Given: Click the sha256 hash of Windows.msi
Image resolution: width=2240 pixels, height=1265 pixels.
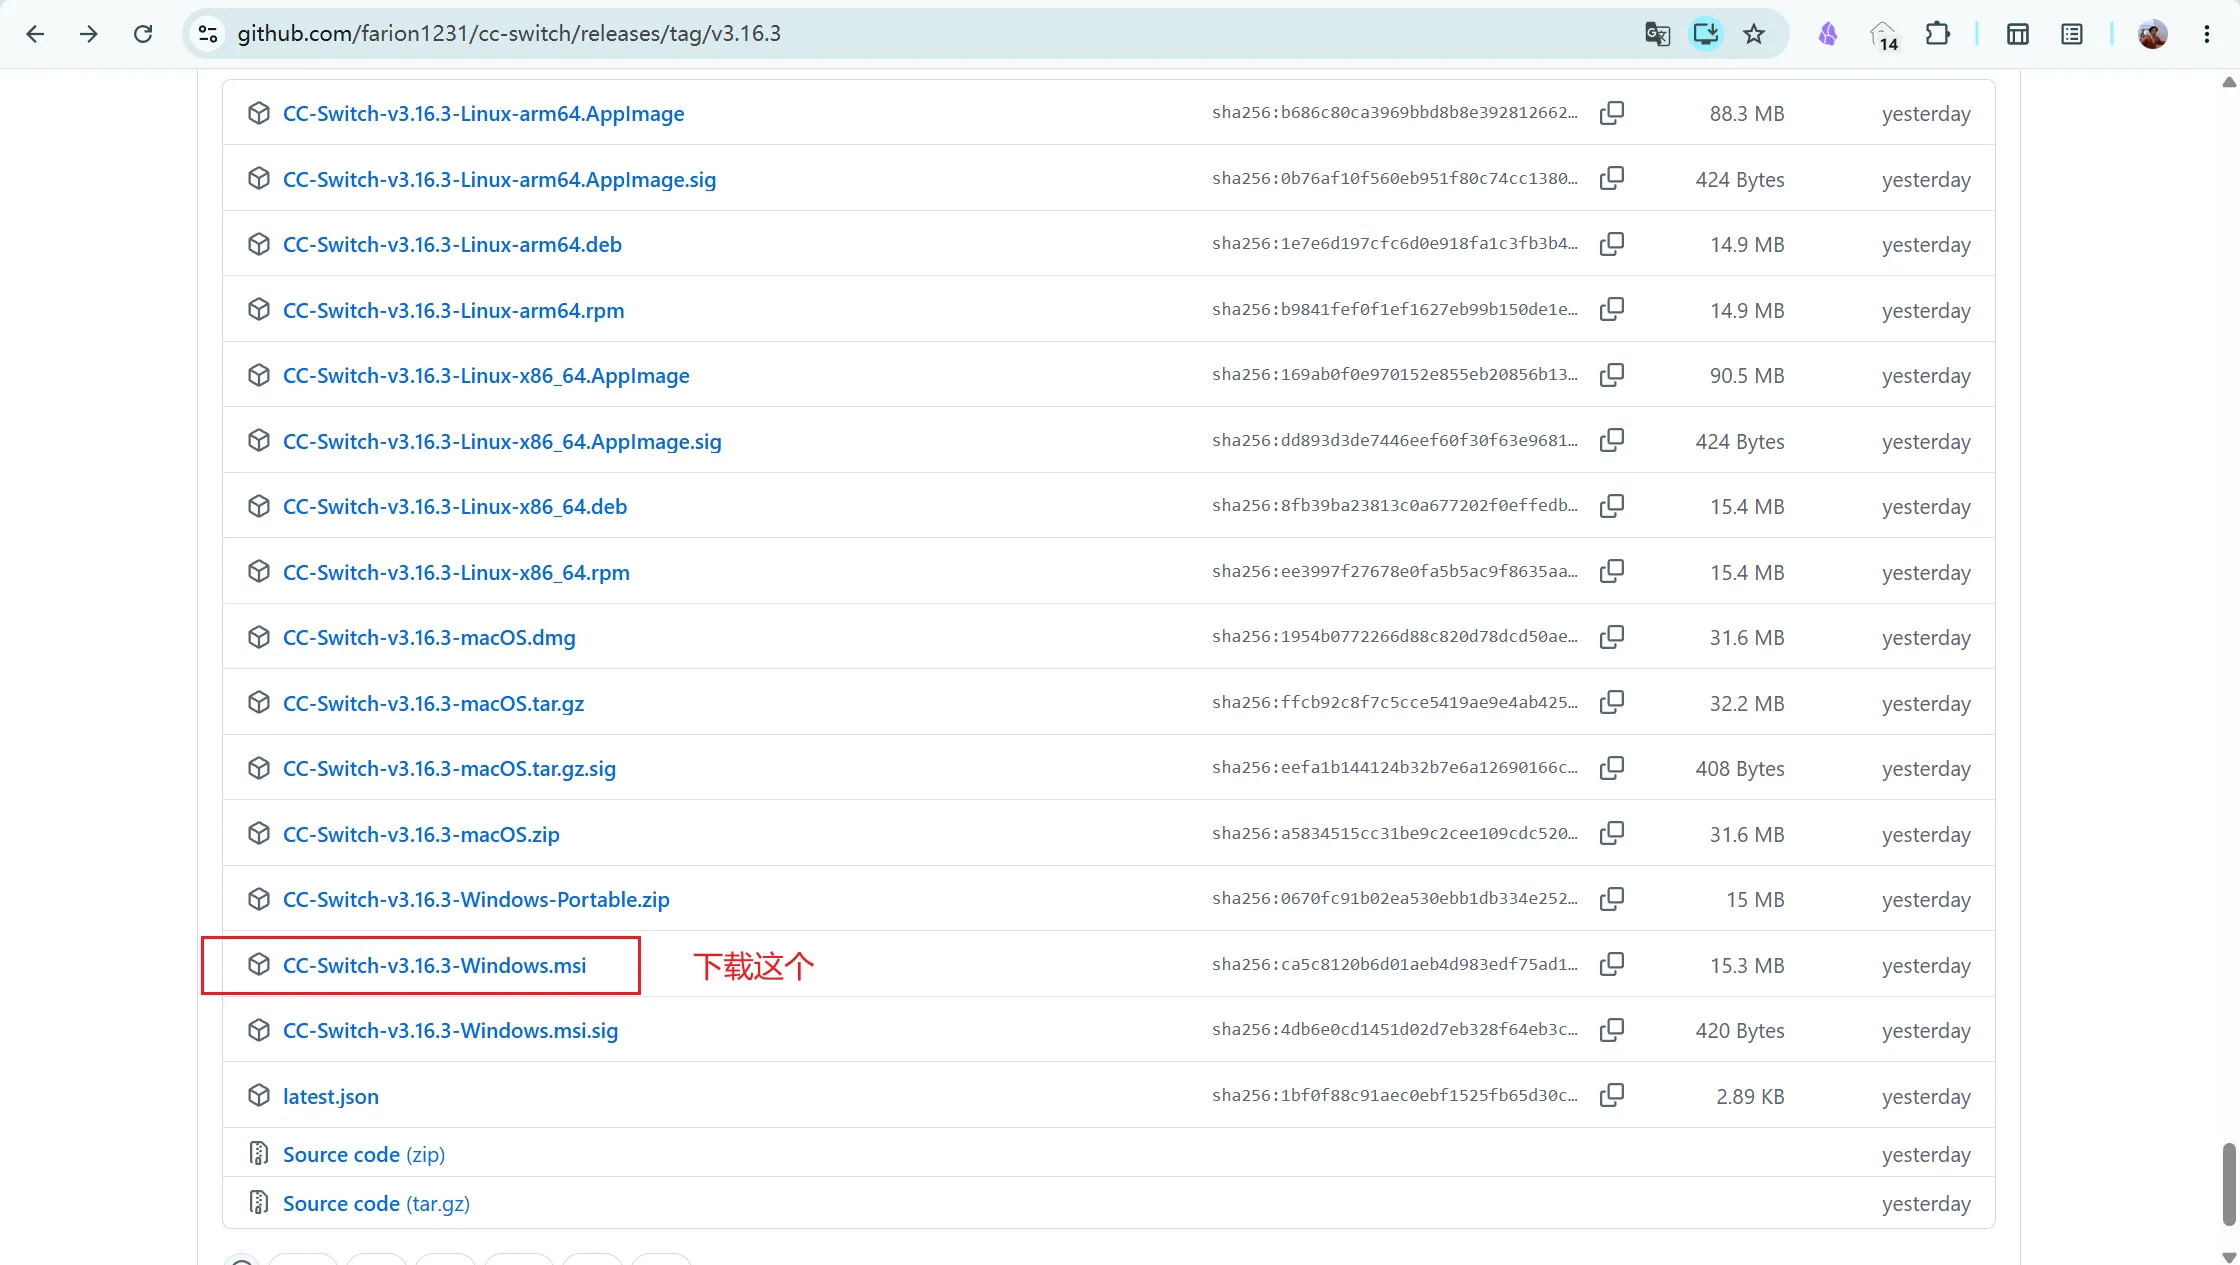Looking at the screenshot, I should (x=1395, y=965).
